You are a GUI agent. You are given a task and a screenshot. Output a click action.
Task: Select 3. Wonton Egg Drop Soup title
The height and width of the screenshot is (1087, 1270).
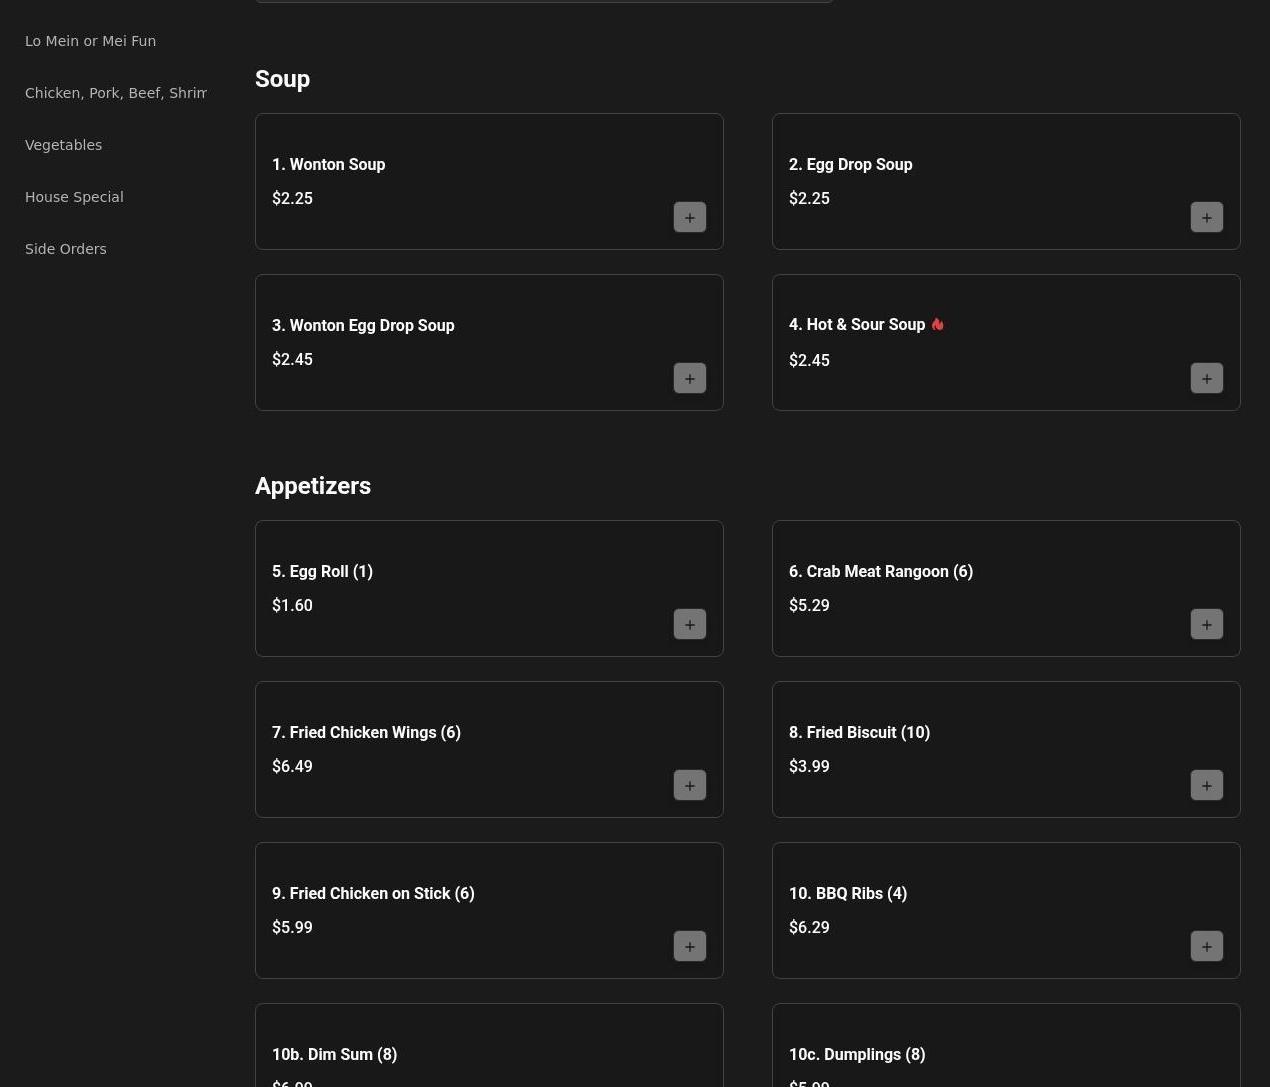click(363, 325)
